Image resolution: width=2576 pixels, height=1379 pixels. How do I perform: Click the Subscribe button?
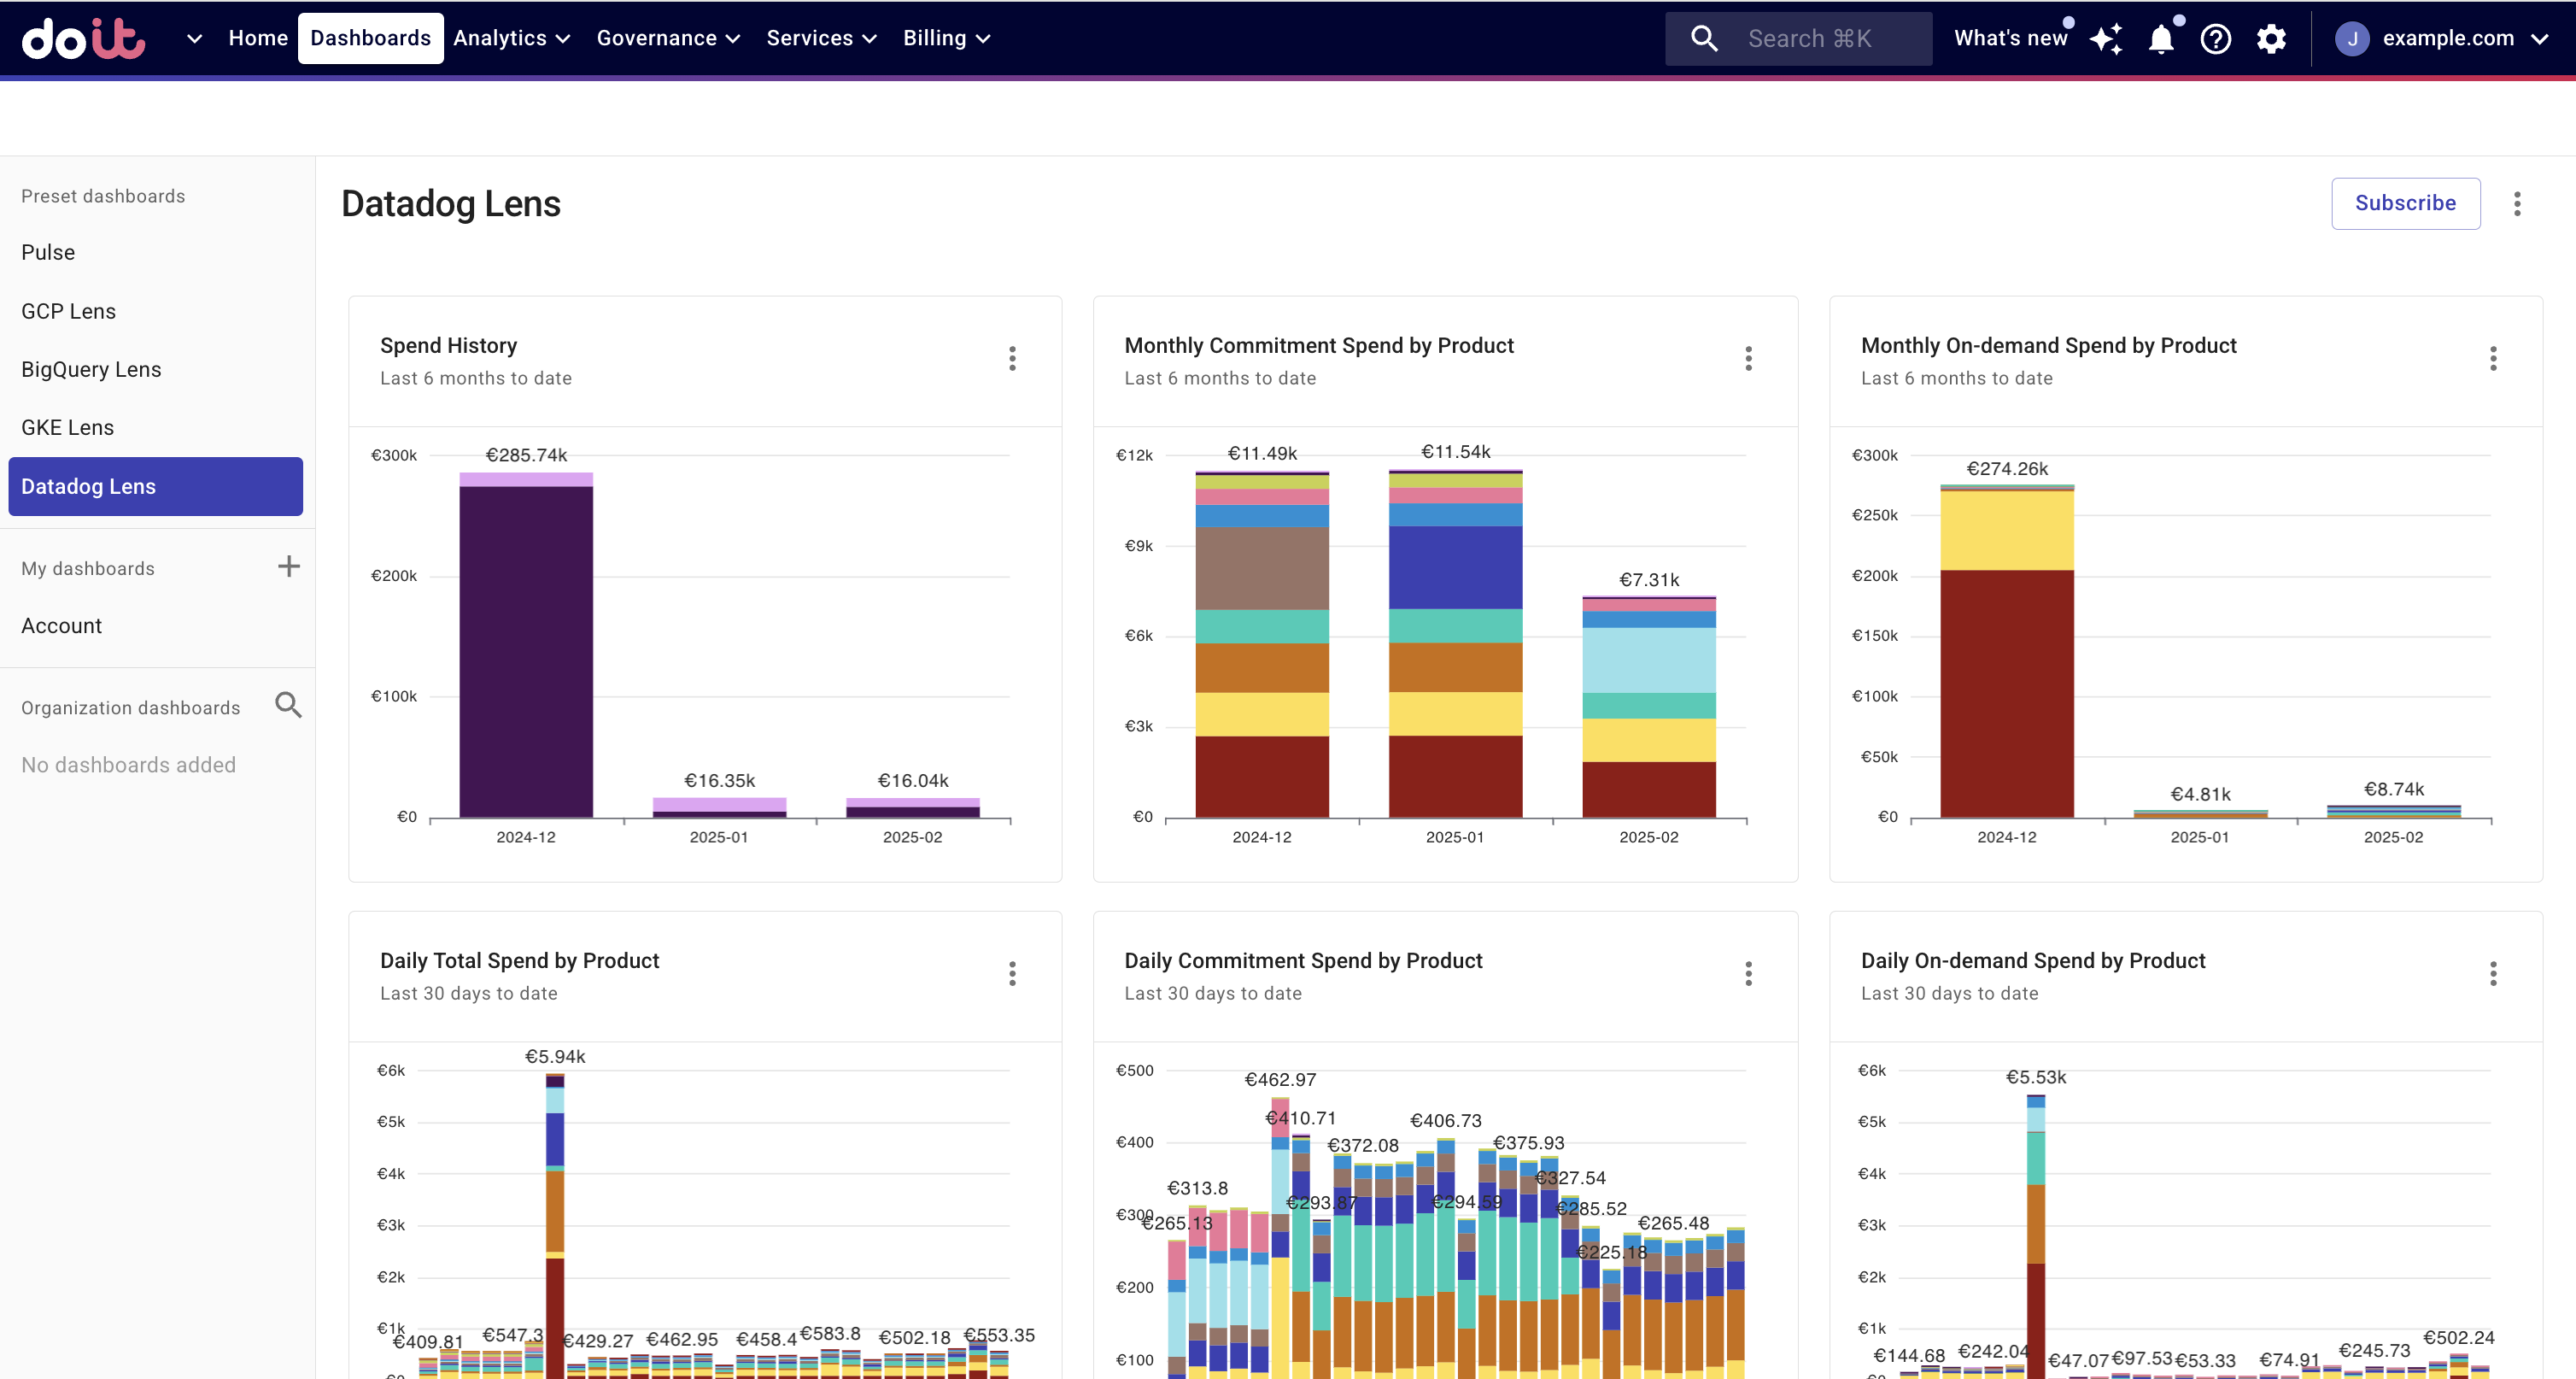pyautogui.click(x=2405, y=203)
